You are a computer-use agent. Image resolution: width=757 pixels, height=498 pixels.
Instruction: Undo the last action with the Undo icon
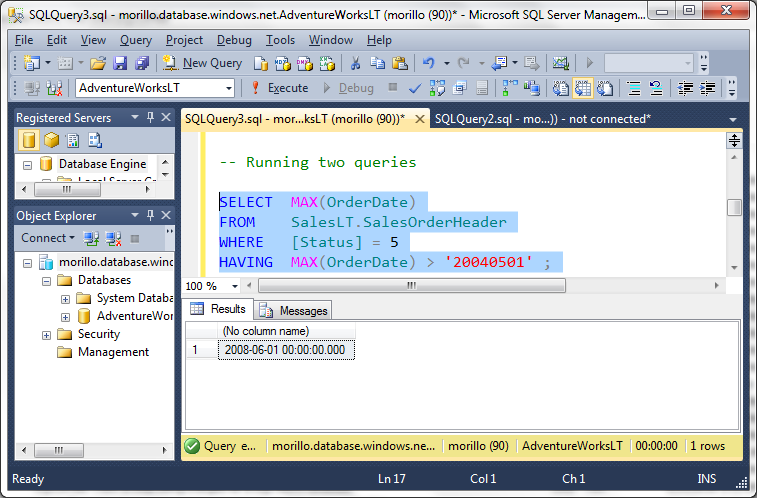(x=429, y=63)
